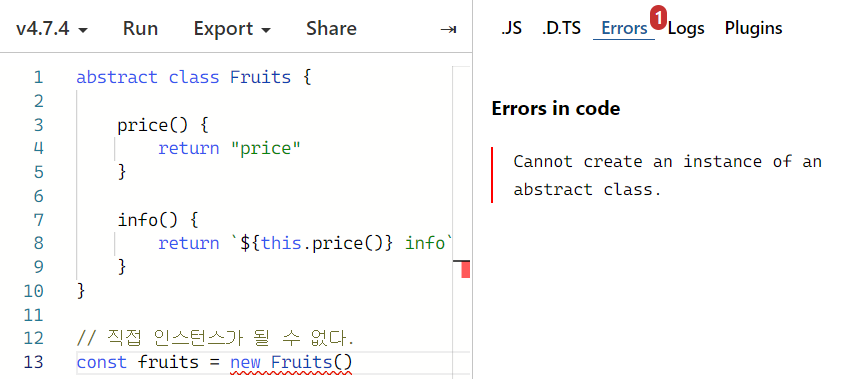Image resolution: width=852 pixels, height=379 pixels.
Task: Click the underlined 'new Fruits()' expression
Action: tap(291, 362)
